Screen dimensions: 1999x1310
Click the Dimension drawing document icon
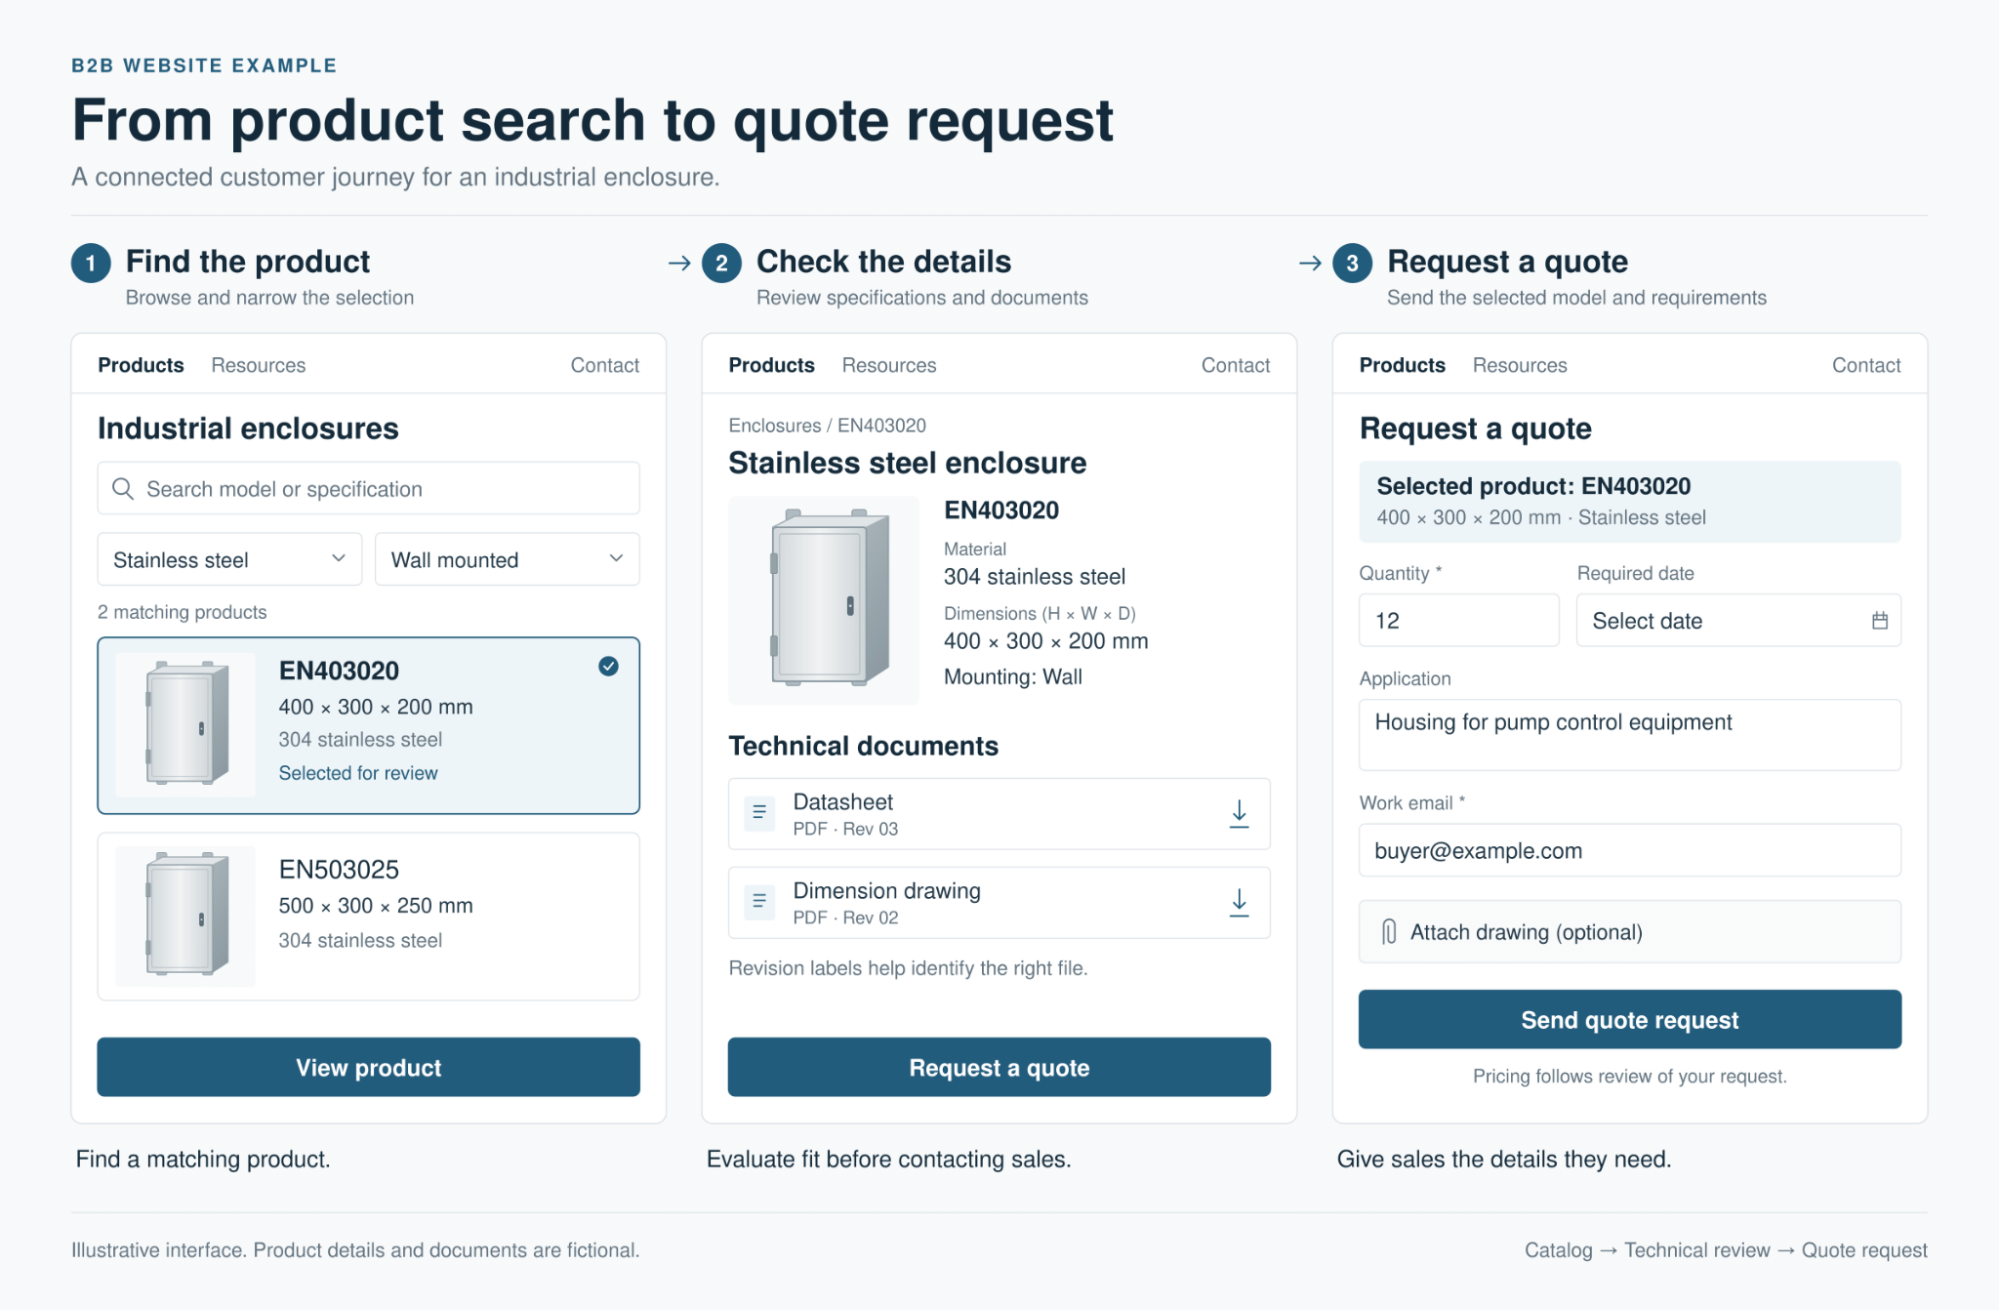[x=759, y=902]
